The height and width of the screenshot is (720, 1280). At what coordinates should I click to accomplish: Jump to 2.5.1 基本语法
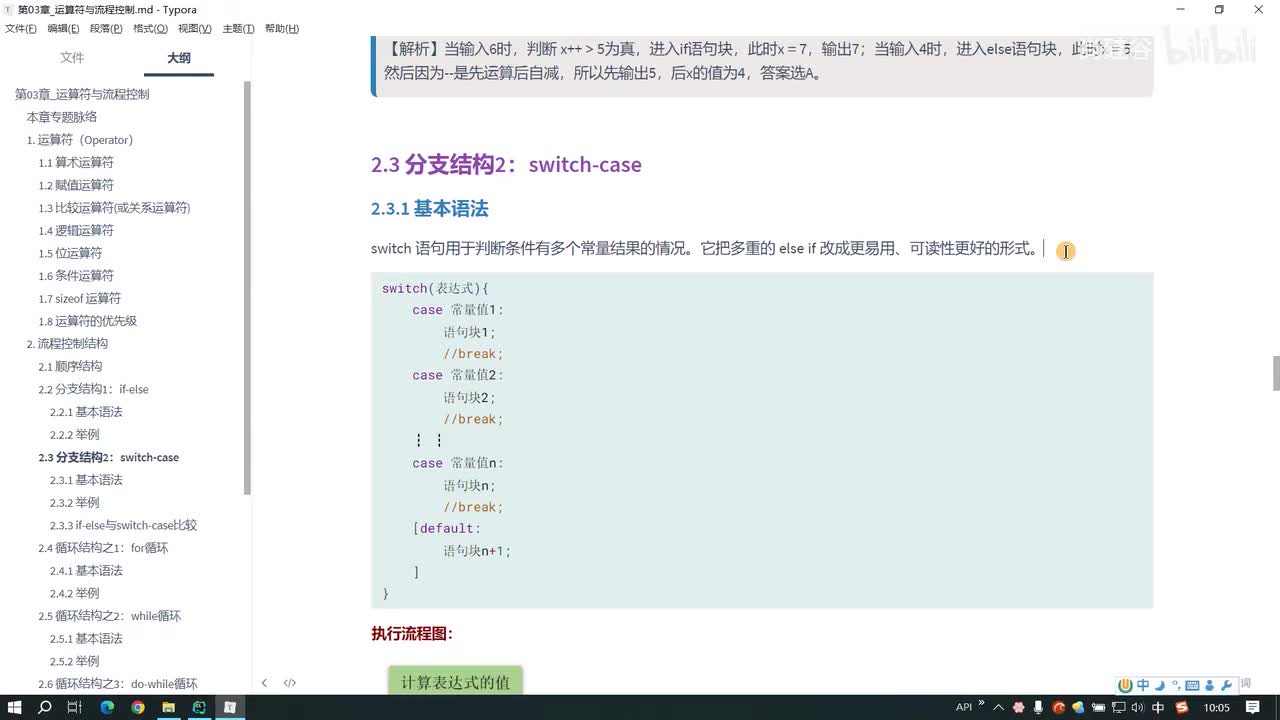coord(86,639)
